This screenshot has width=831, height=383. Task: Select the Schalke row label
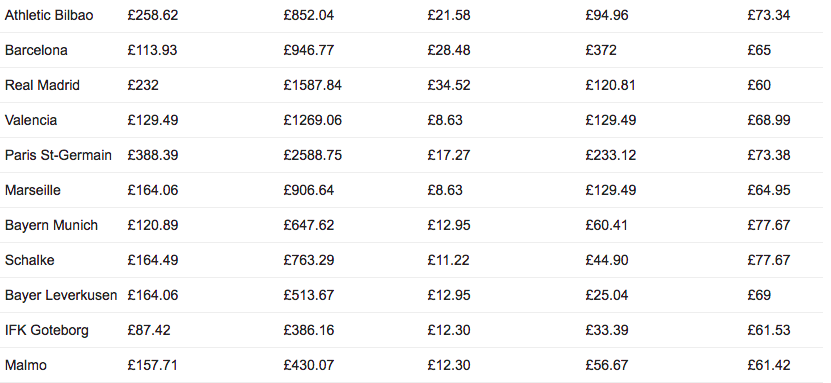(x=30, y=260)
